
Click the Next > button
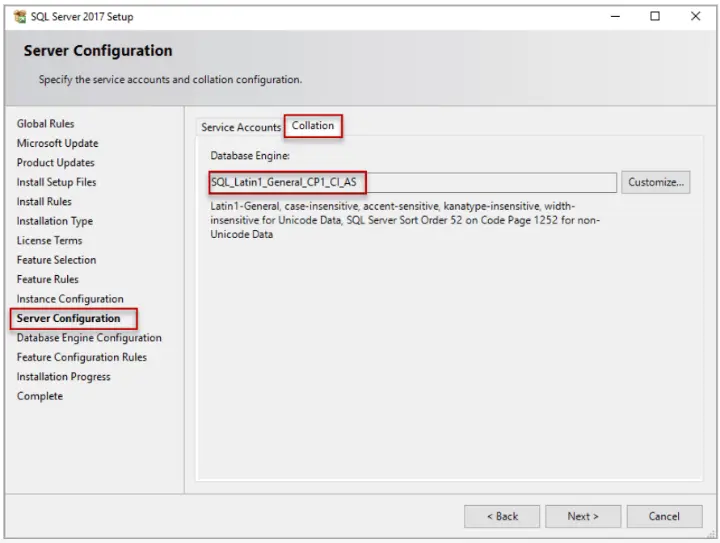point(583,516)
